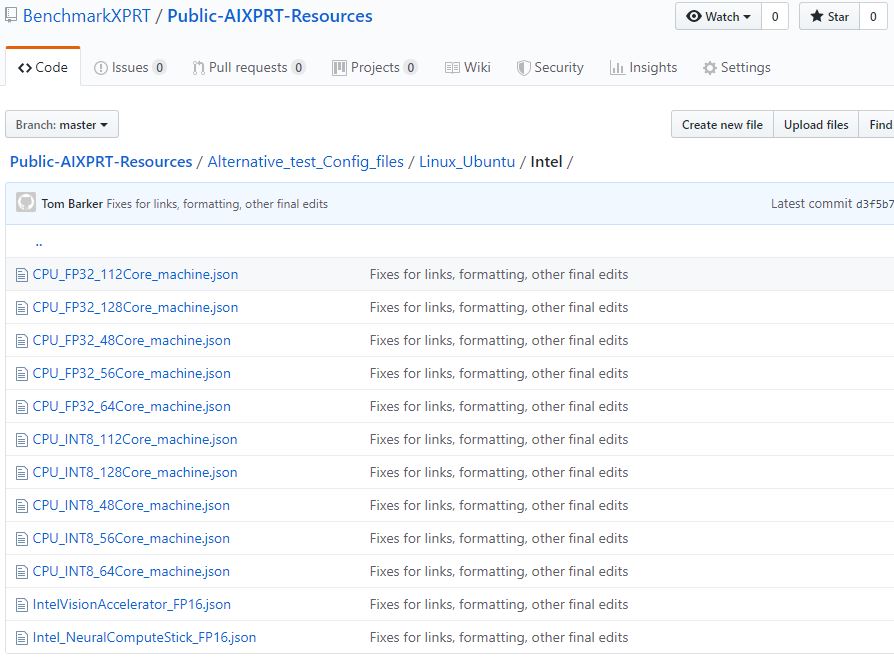Open CPU_INT8_128Core_machine.json file
This screenshot has height=659, width=894.
[135, 473]
